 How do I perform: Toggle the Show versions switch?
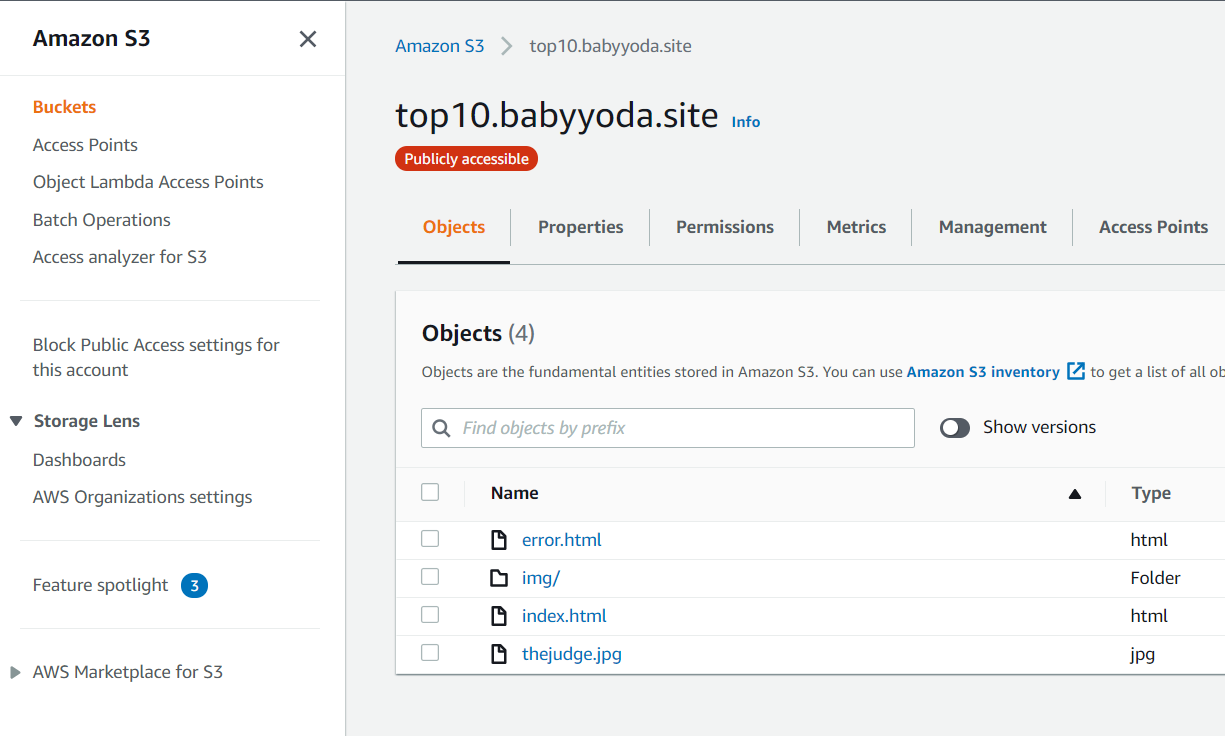click(955, 428)
